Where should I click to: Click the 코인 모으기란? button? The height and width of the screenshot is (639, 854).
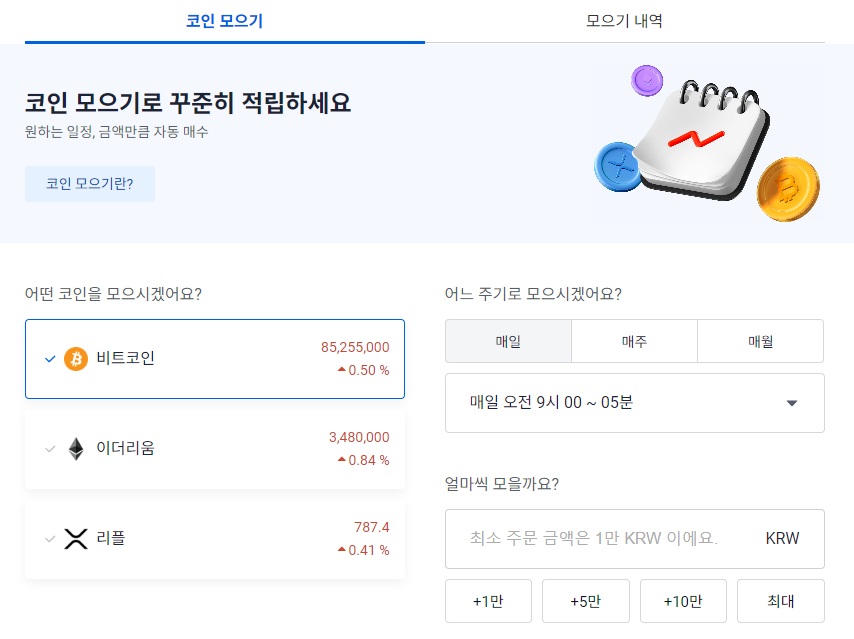click(89, 184)
